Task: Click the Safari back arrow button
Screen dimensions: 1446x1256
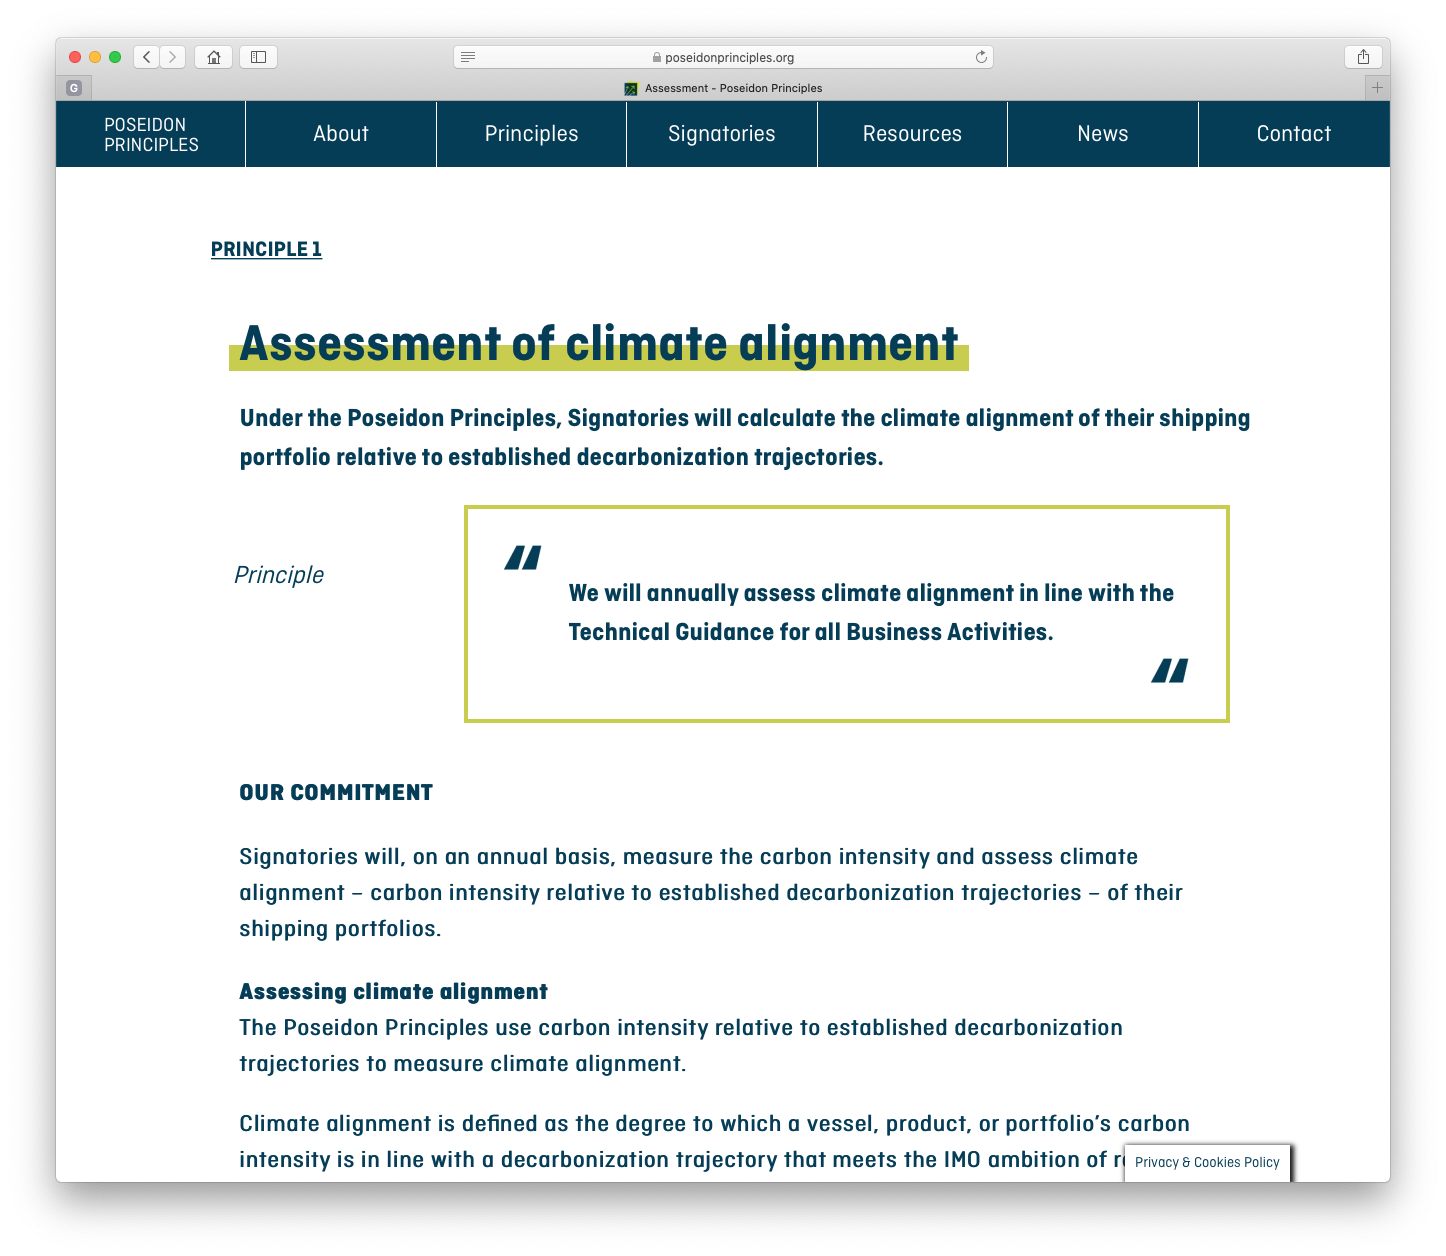Action: coord(147,57)
